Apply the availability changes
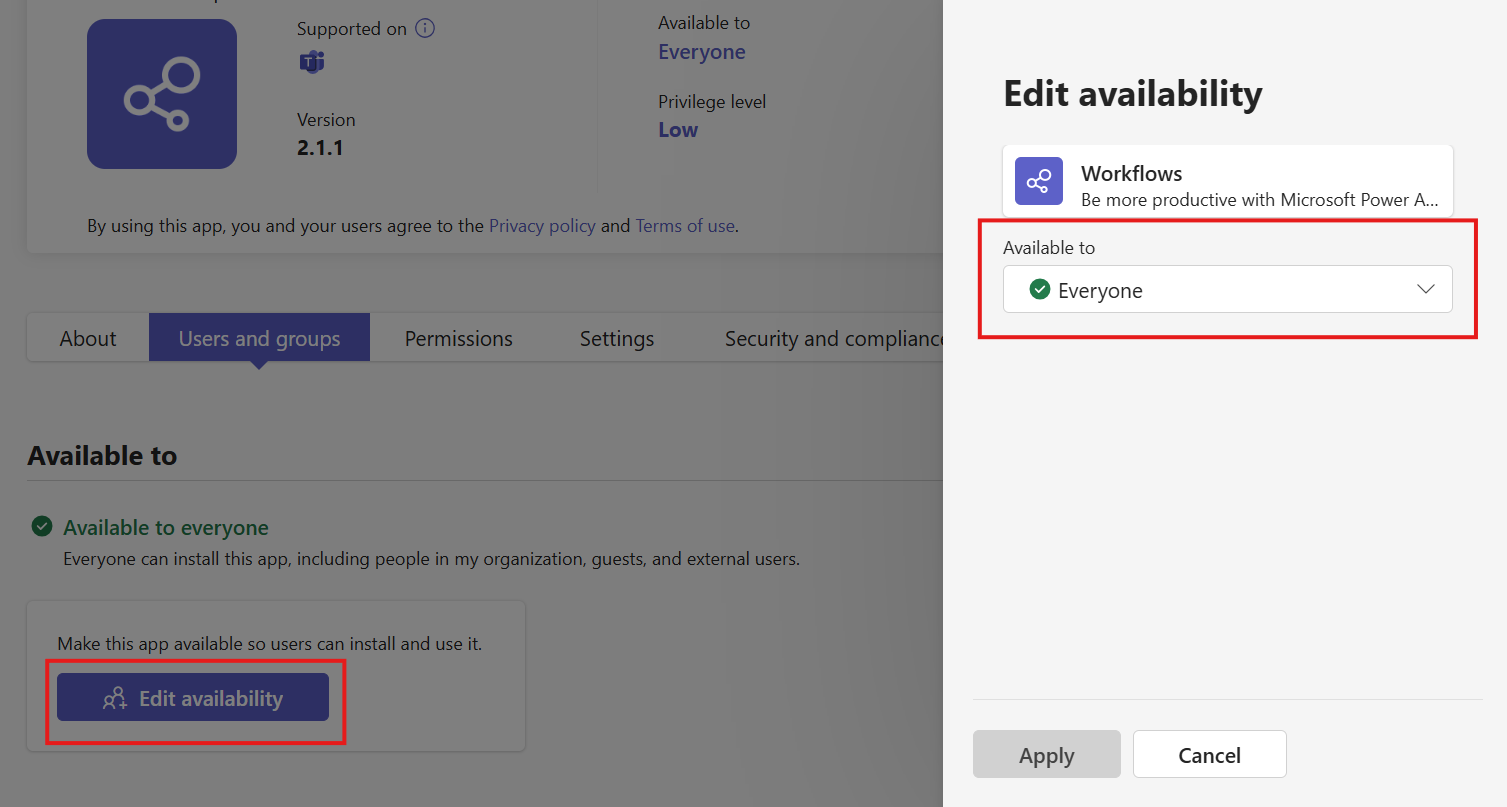The width and height of the screenshot is (1507, 807). 1046,754
